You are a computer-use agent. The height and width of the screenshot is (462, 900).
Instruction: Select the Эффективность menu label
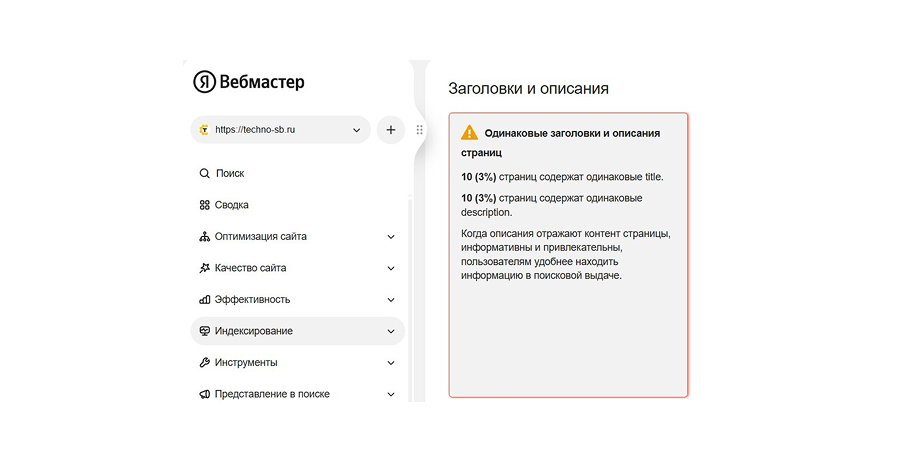coord(252,299)
